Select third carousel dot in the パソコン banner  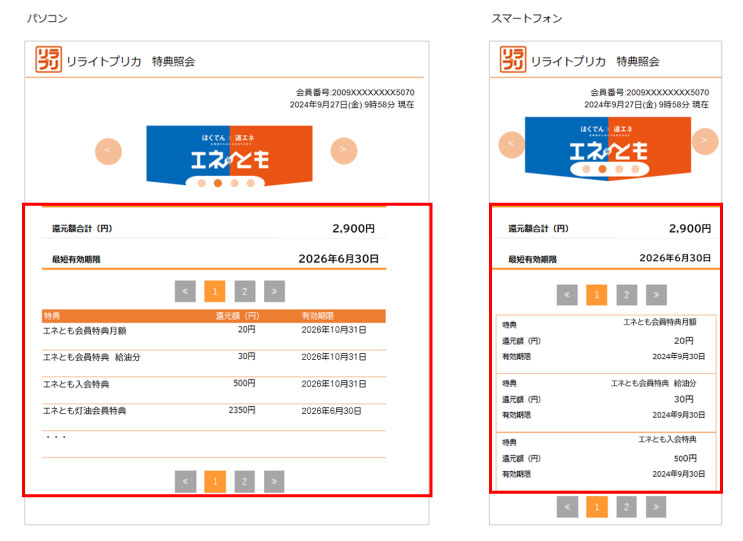(235, 183)
